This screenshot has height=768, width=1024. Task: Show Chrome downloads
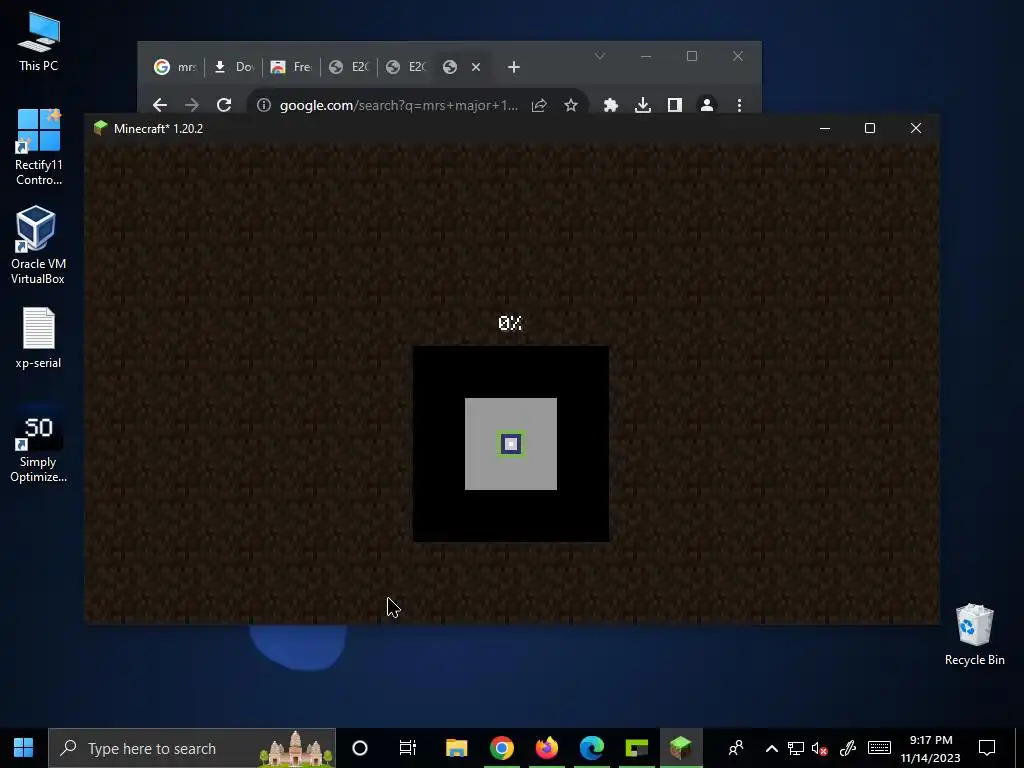pos(643,105)
